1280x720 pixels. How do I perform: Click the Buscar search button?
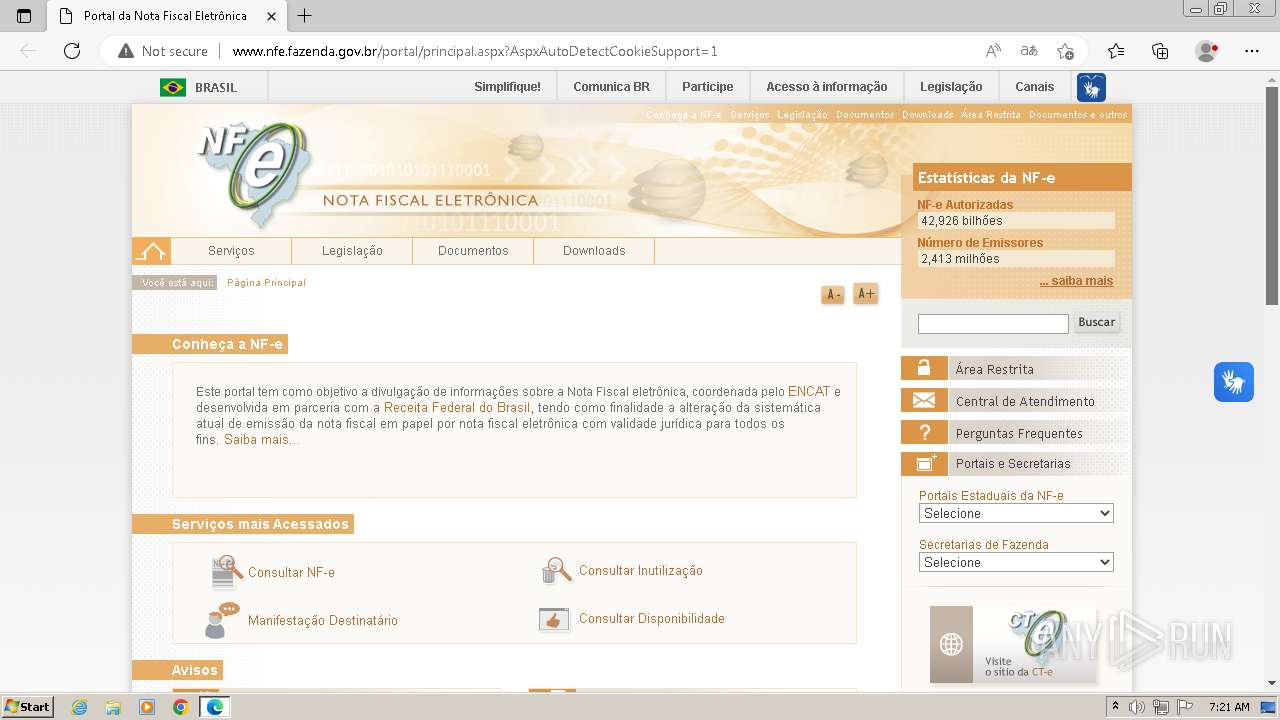1096,322
